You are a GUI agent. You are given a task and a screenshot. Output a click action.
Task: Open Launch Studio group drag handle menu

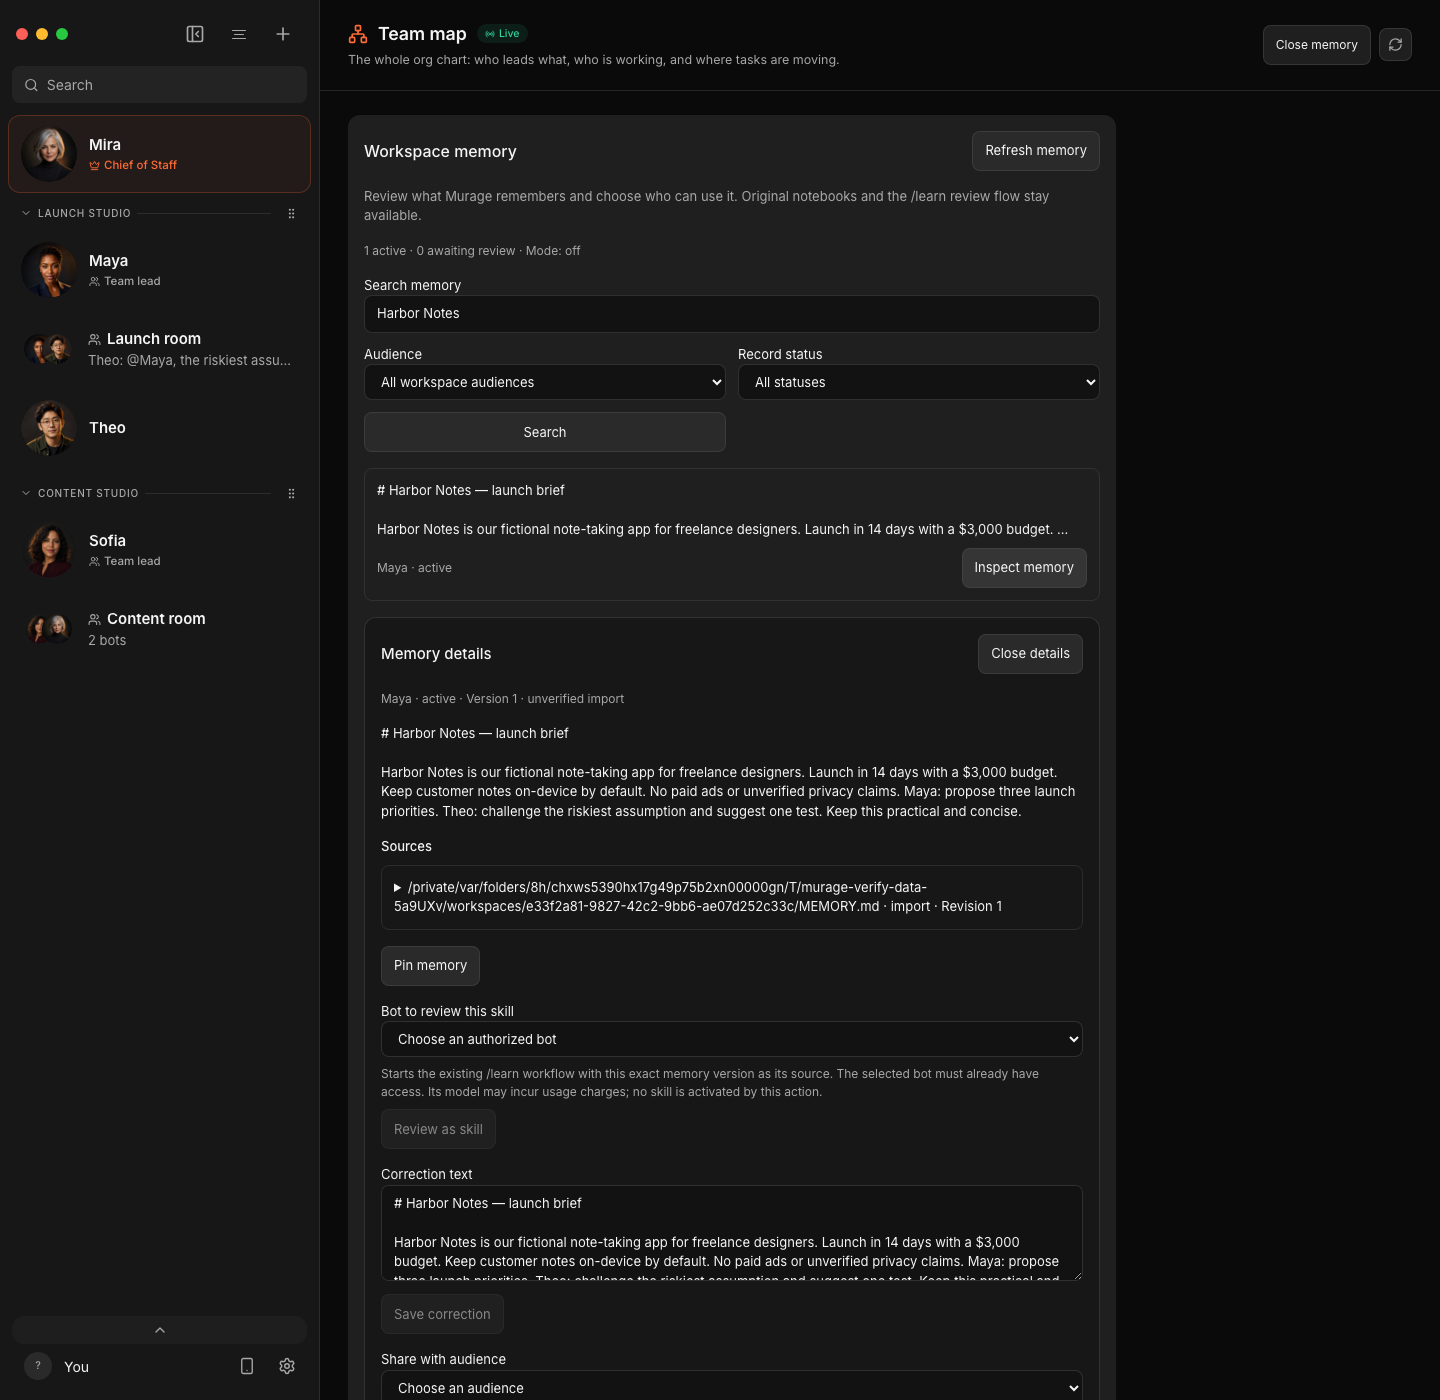(291, 214)
